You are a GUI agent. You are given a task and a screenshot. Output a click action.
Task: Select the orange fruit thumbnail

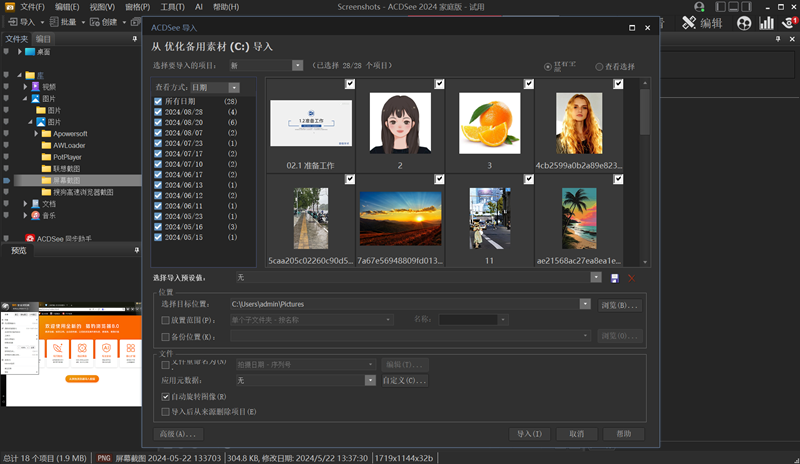click(x=490, y=122)
